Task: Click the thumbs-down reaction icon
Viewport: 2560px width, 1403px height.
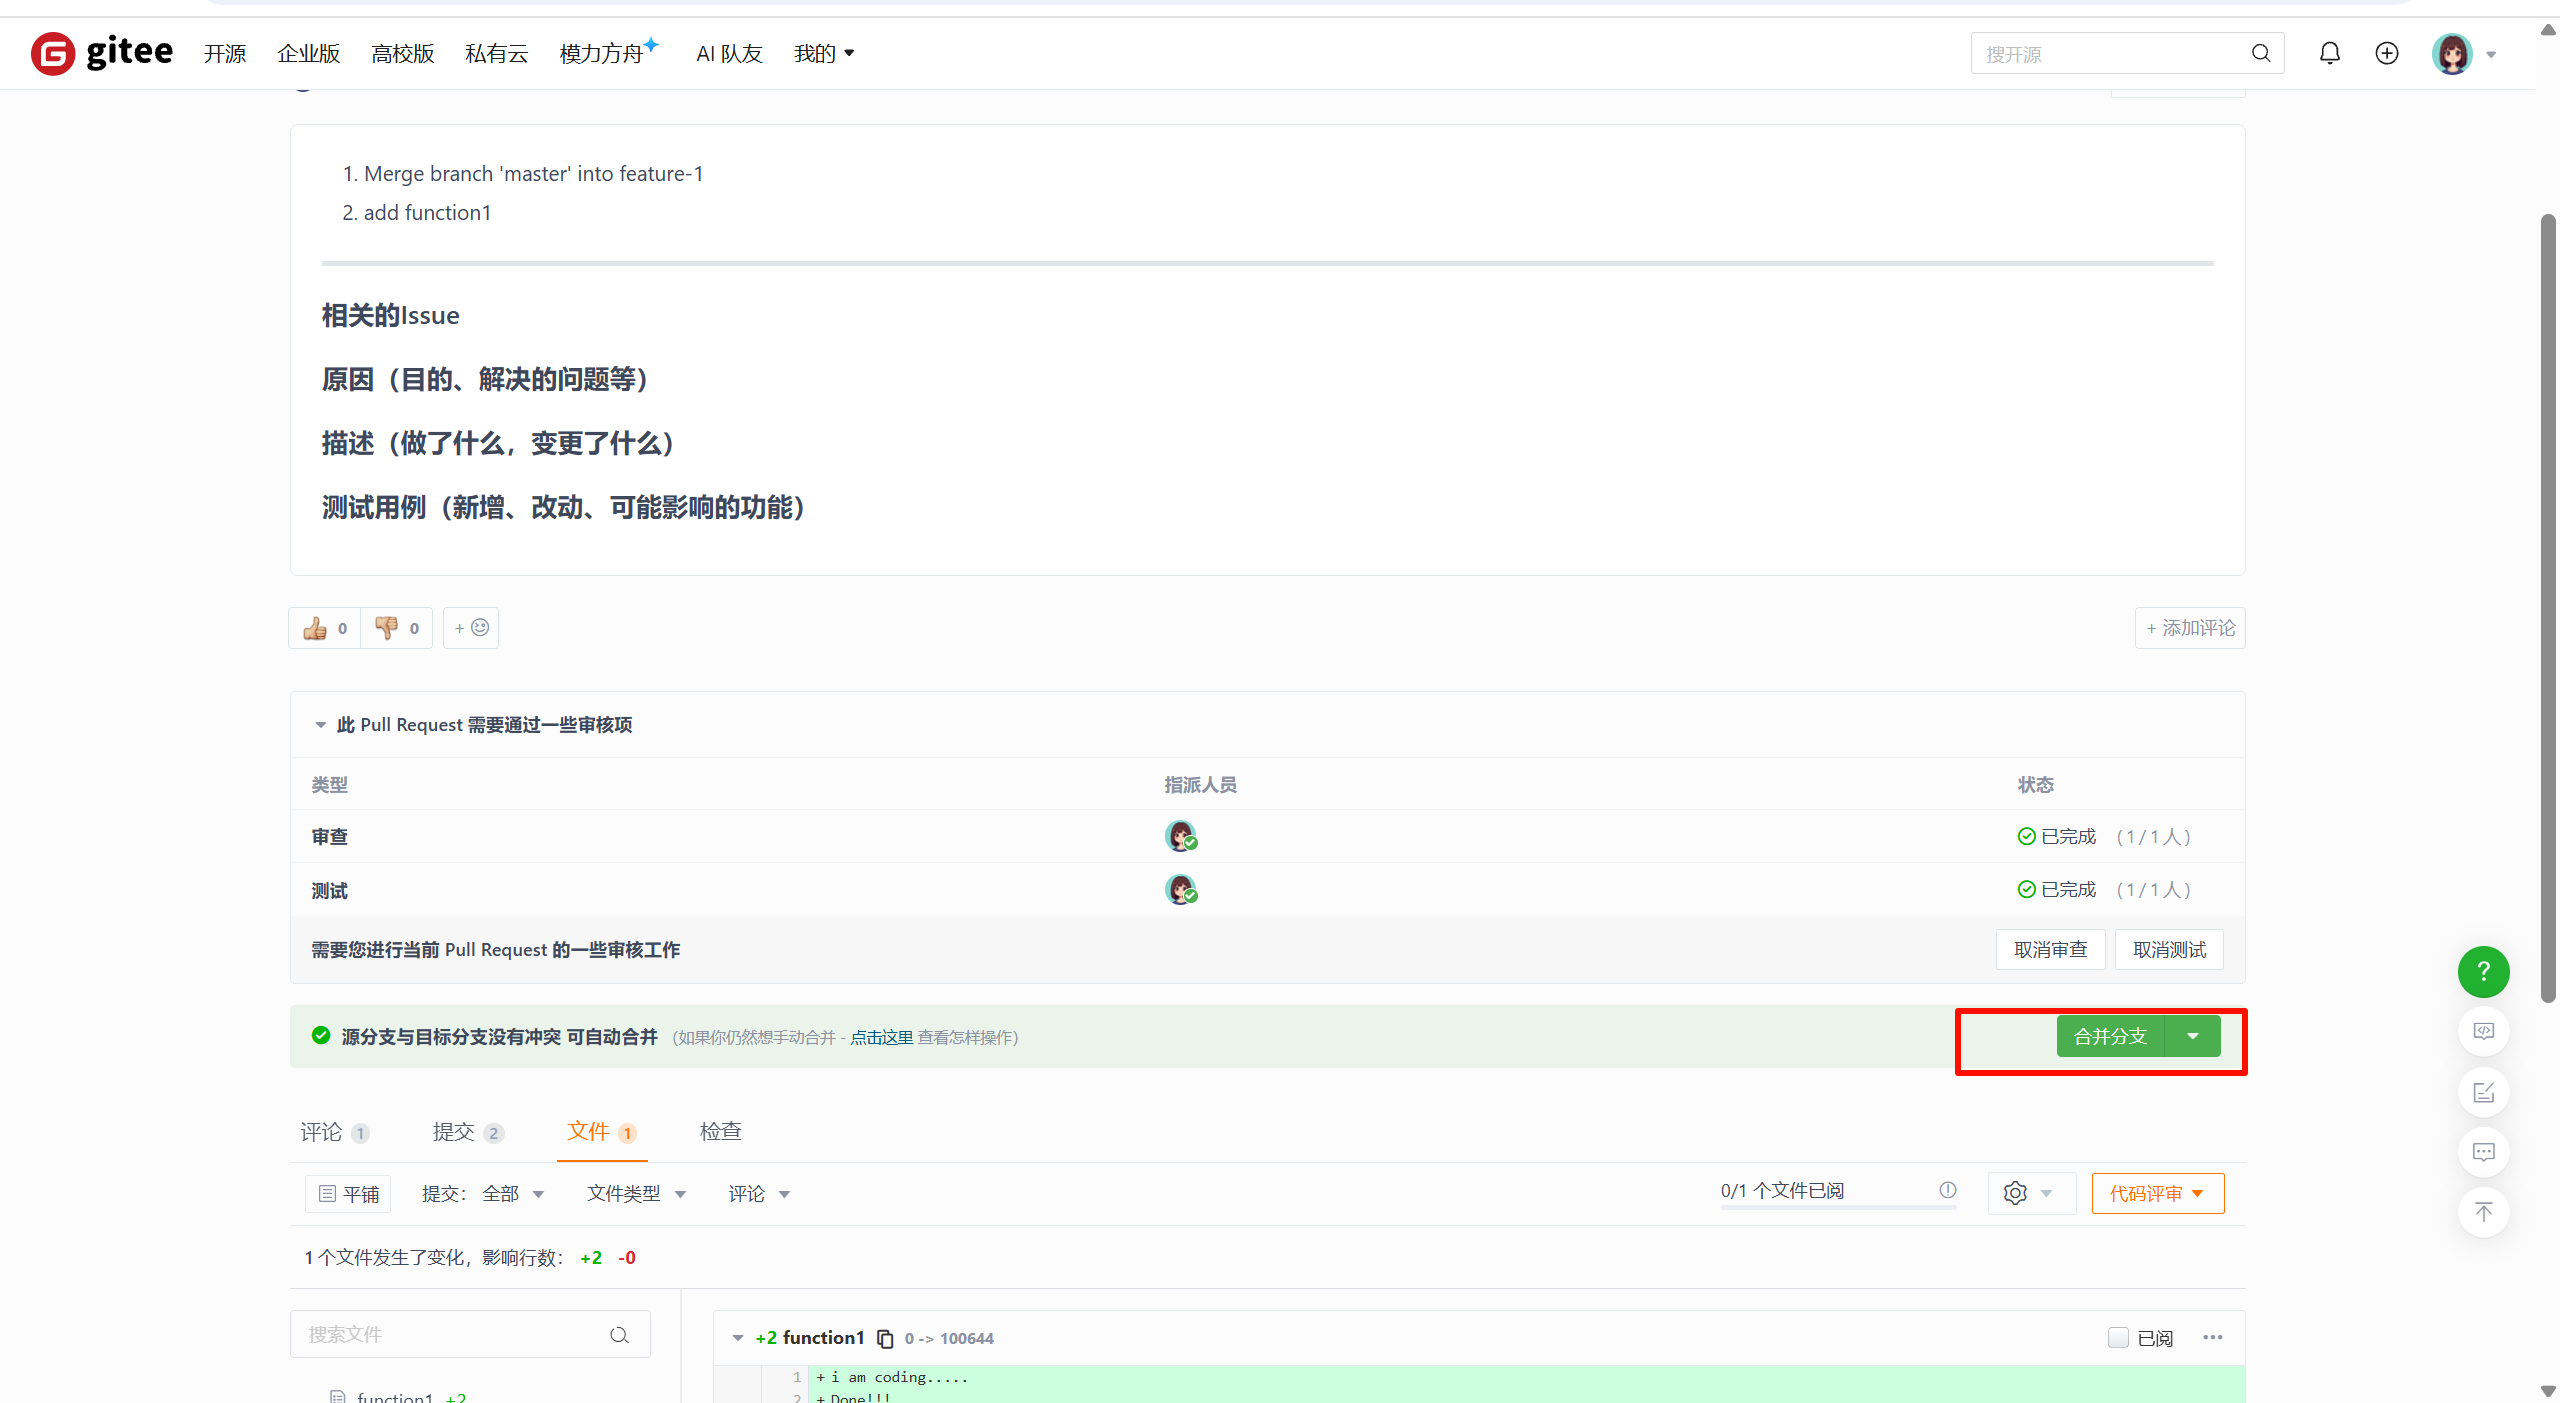Action: click(x=386, y=628)
